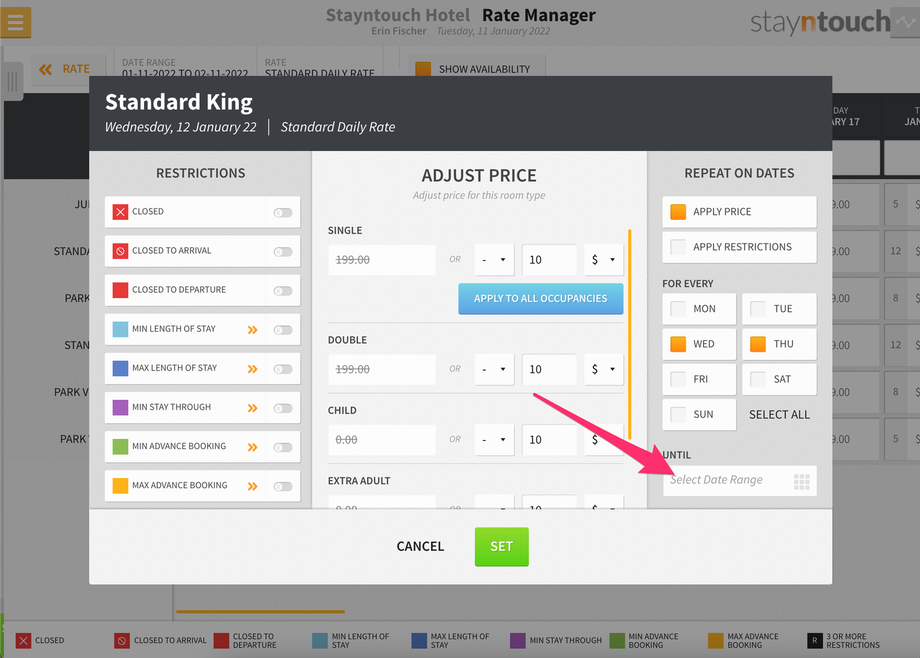The height and width of the screenshot is (658, 920).
Task: Check the SUN day checkbox
Action: 678,414
